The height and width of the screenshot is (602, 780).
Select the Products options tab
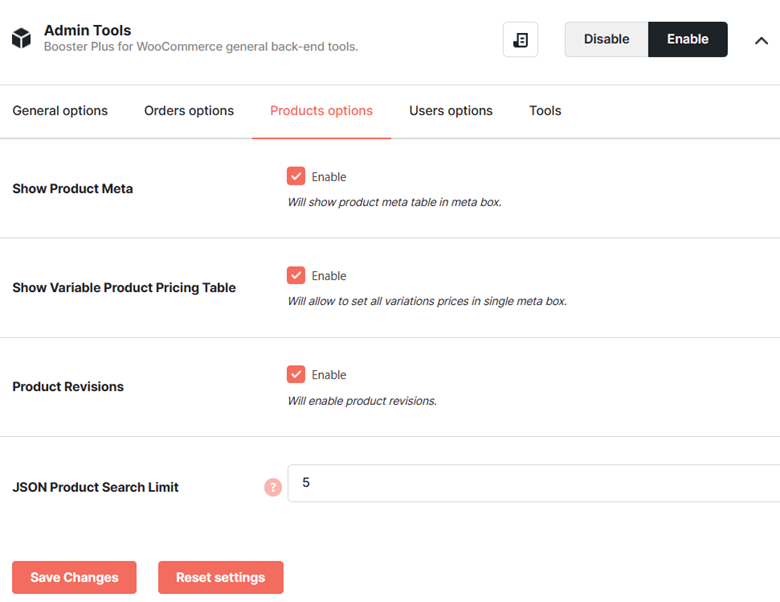321,110
